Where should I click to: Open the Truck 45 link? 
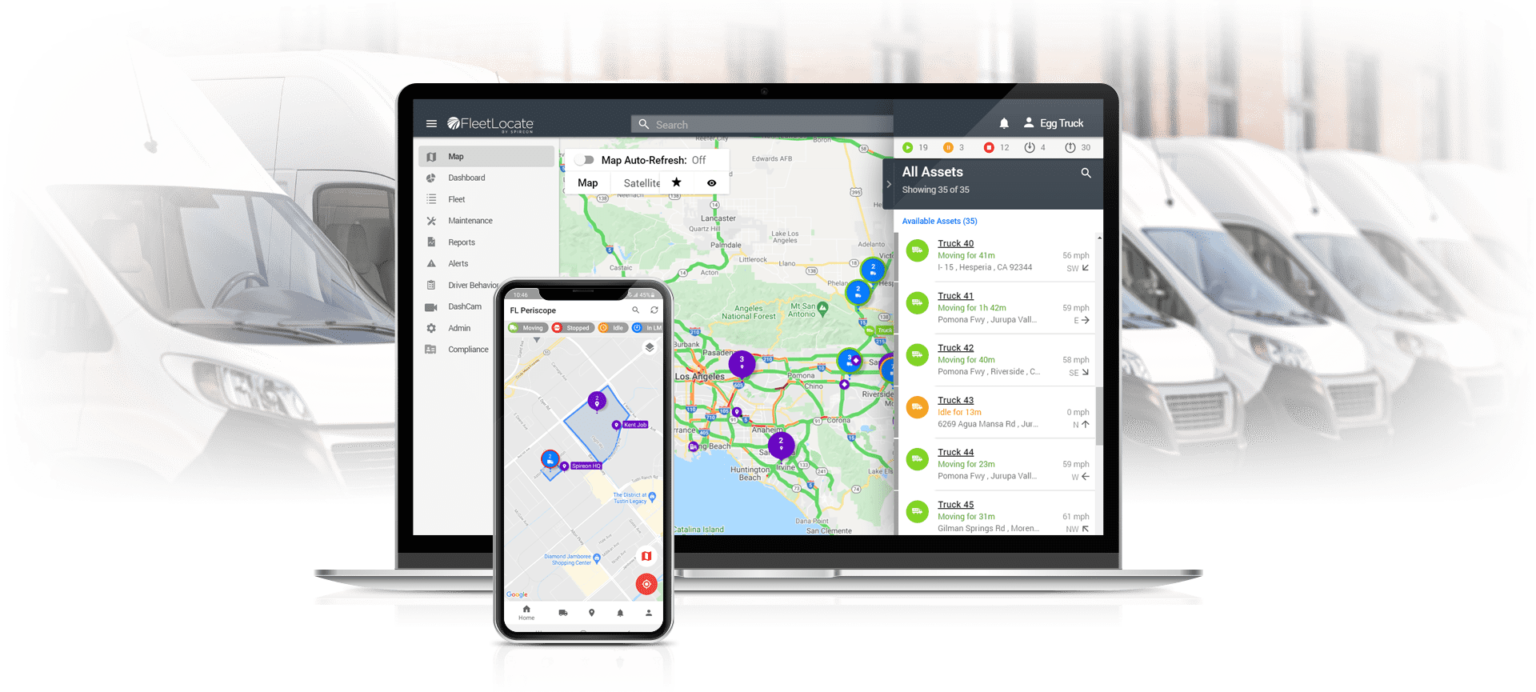(x=955, y=504)
